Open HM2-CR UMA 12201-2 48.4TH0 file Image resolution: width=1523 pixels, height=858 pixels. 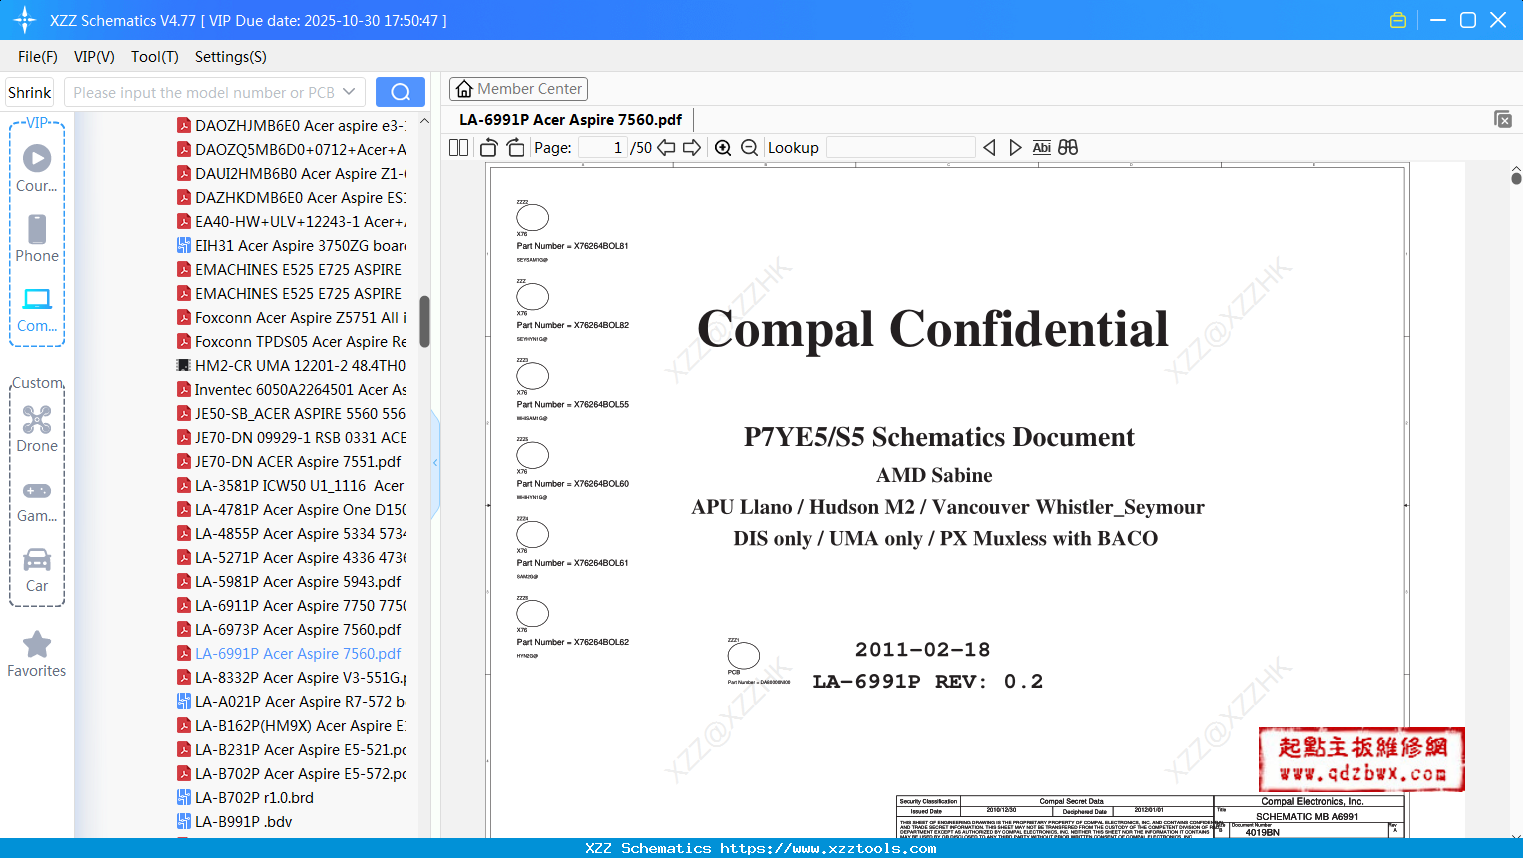pos(292,366)
